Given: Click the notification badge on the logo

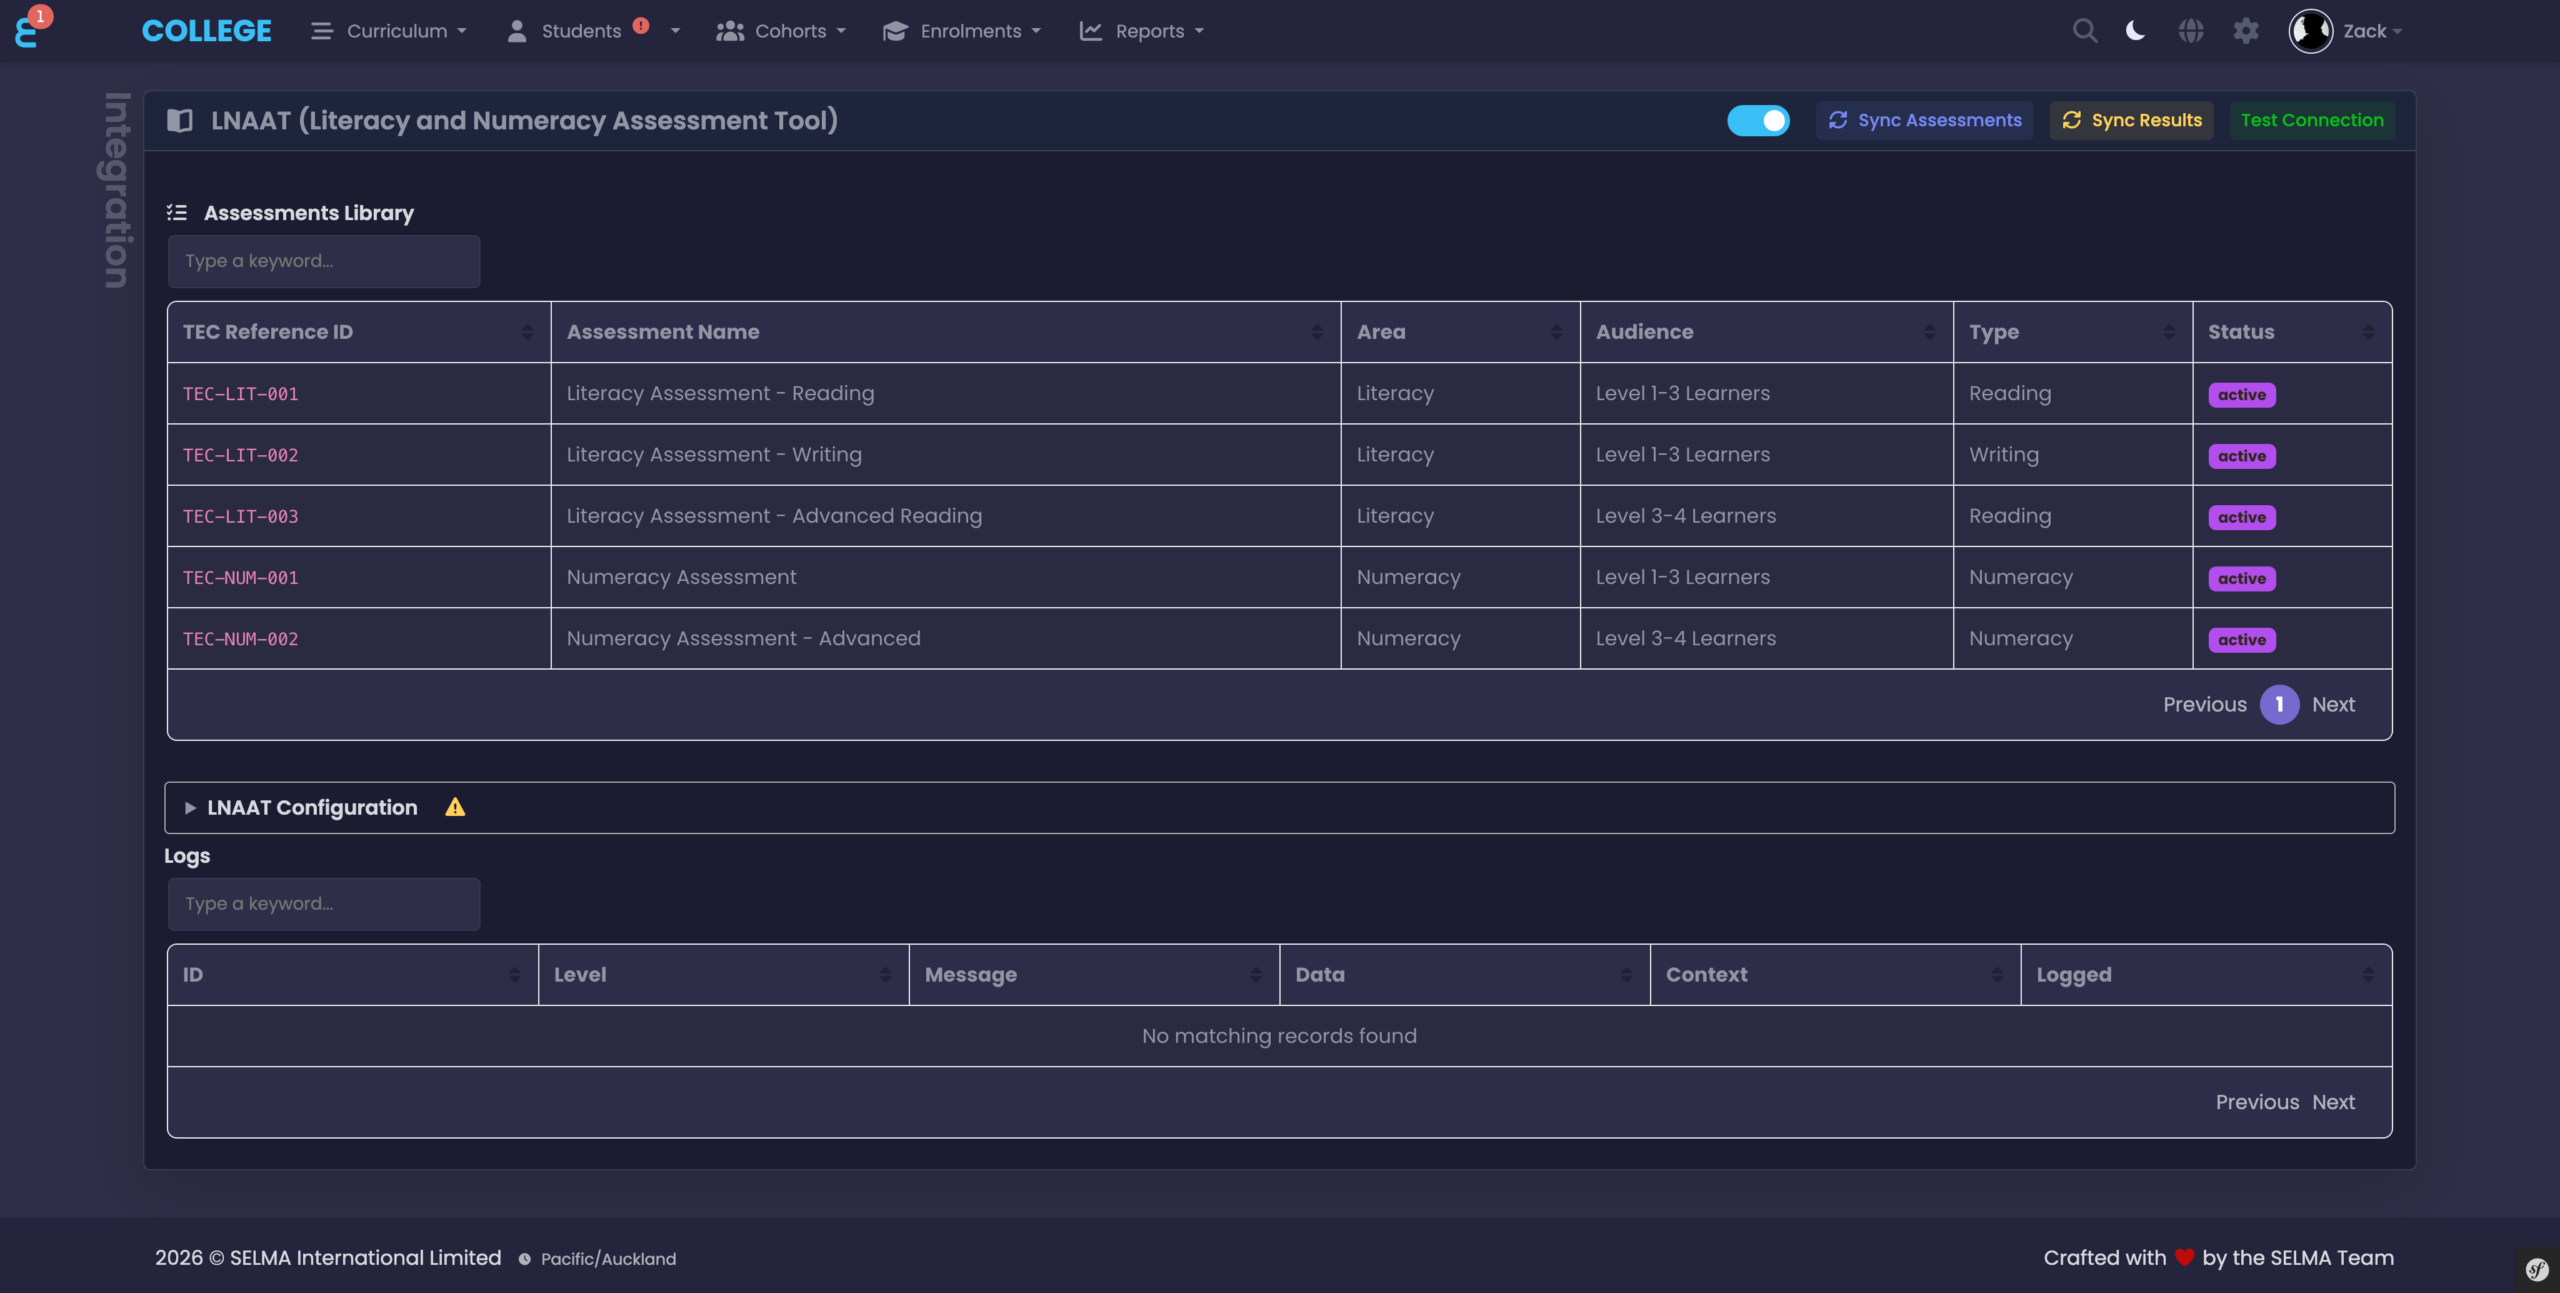Looking at the screenshot, I should click(x=41, y=15).
